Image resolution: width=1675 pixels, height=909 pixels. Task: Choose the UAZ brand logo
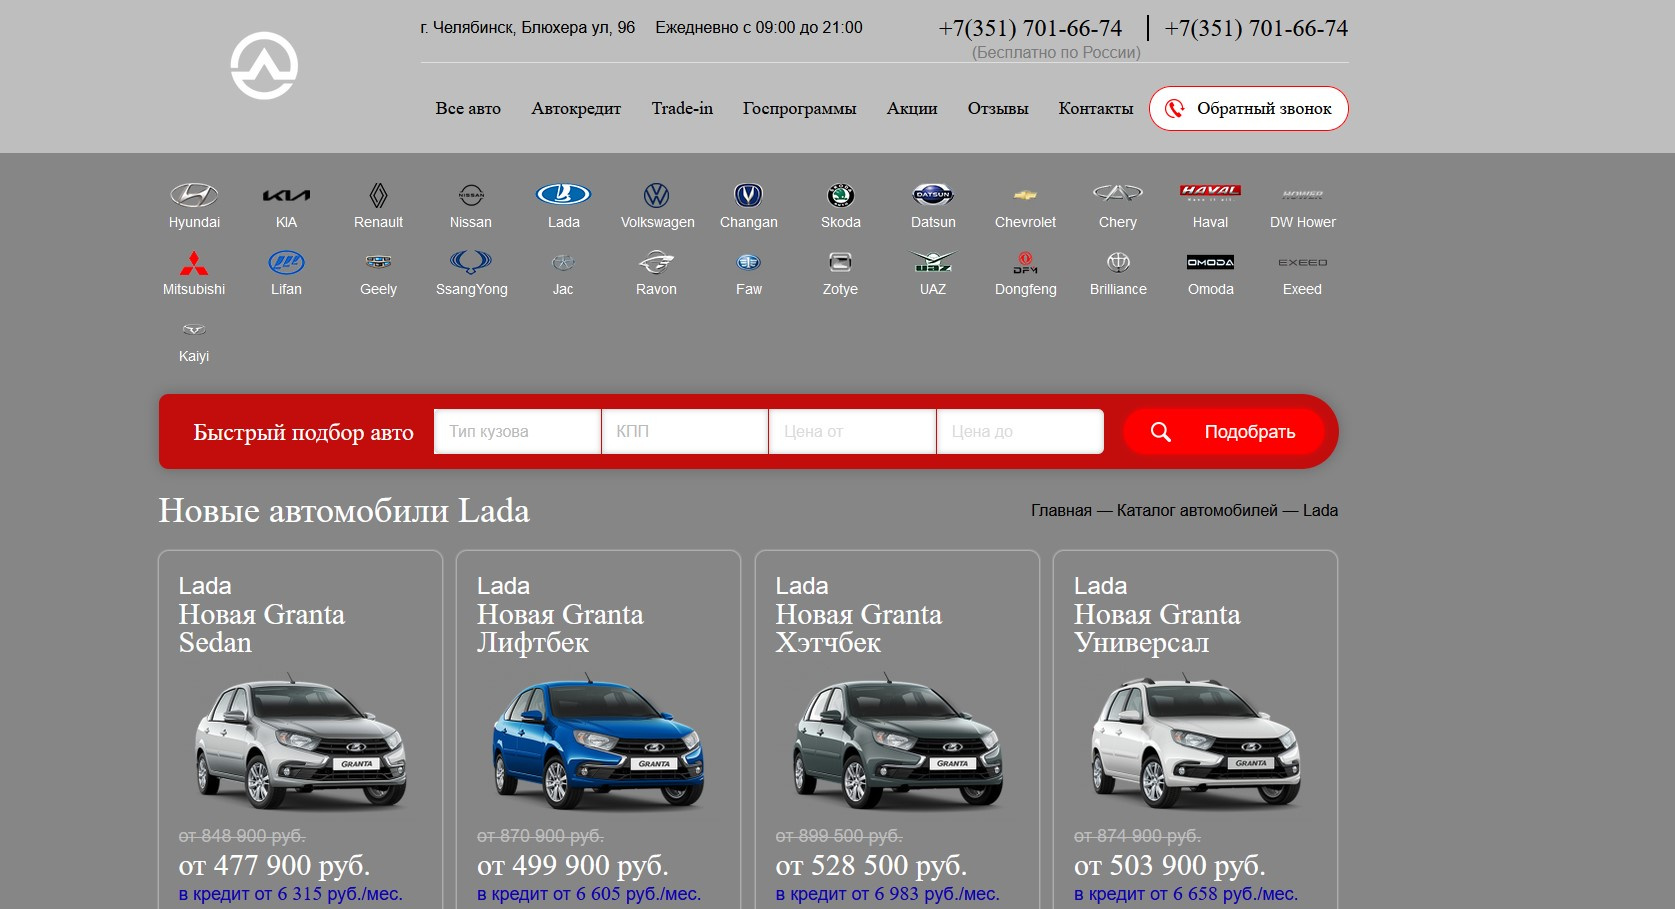[x=933, y=262]
